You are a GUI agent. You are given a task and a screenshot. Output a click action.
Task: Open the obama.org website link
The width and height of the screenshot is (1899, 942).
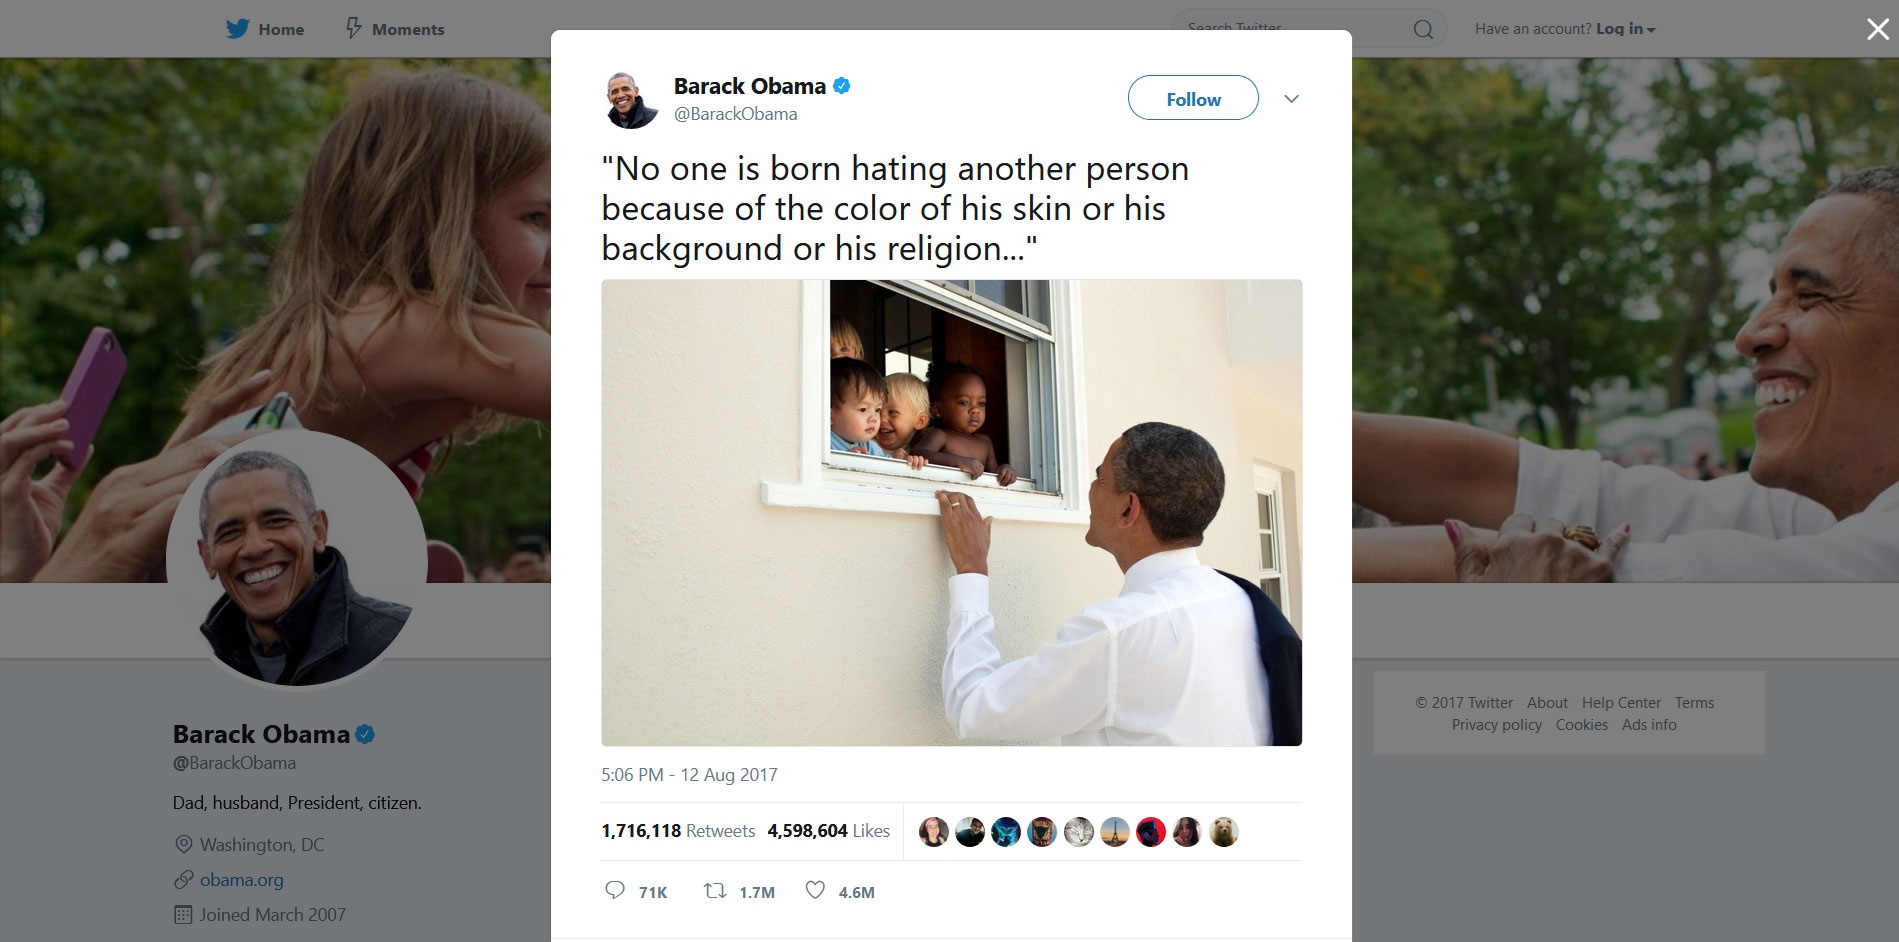pos(241,880)
